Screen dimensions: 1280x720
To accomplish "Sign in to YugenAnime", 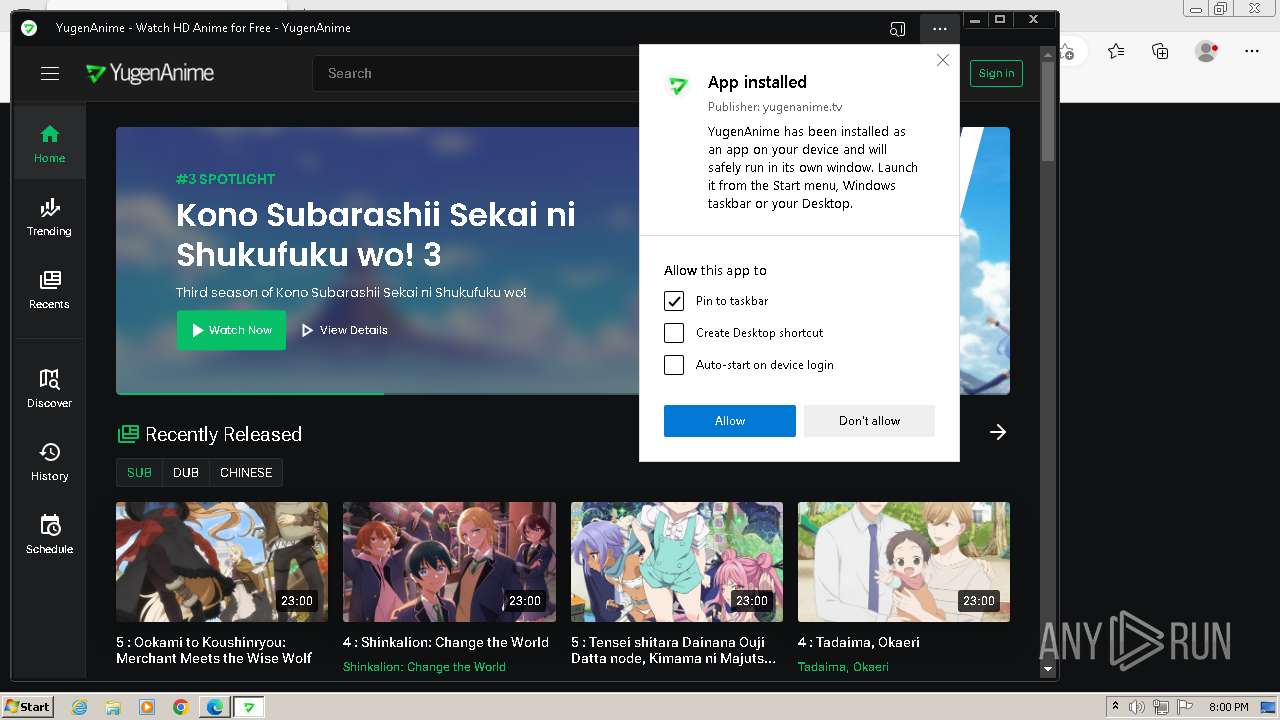I will pos(996,73).
